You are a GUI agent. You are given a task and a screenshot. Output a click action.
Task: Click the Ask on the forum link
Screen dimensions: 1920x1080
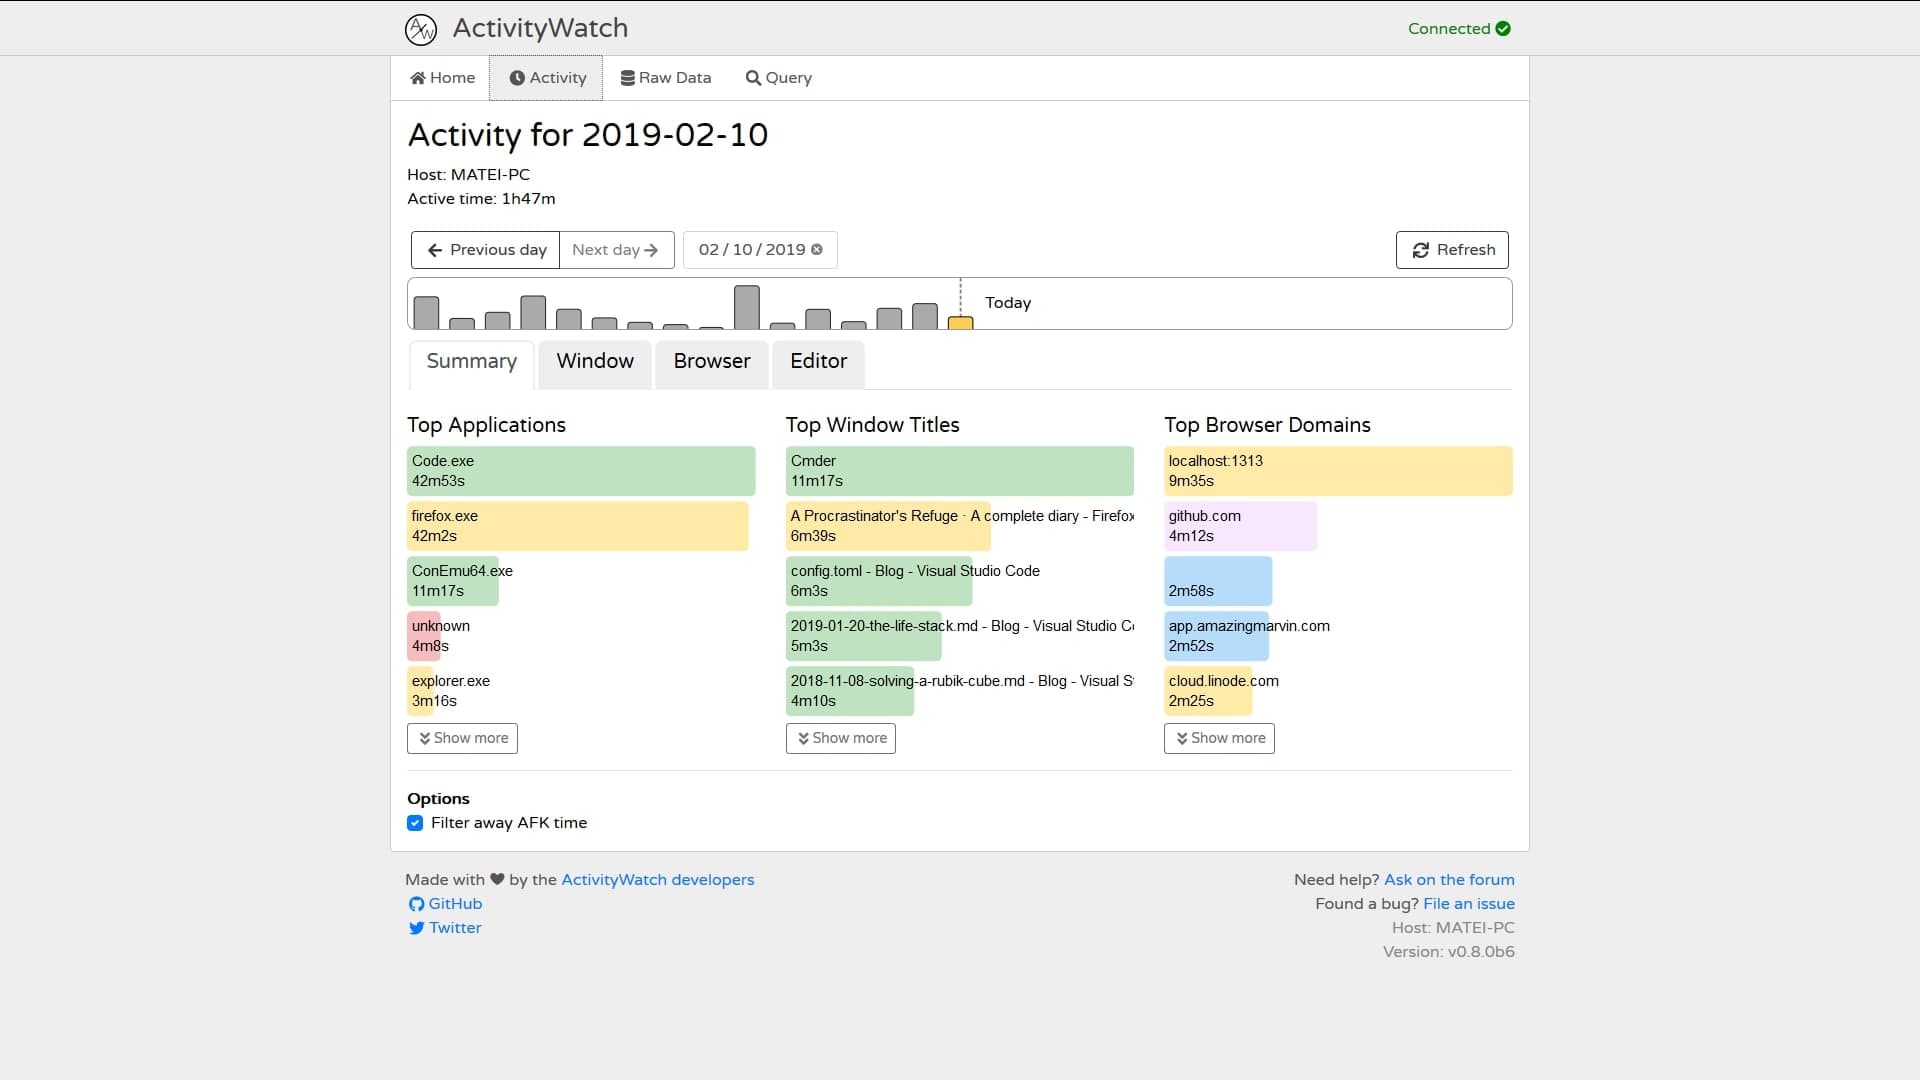point(1449,880)
